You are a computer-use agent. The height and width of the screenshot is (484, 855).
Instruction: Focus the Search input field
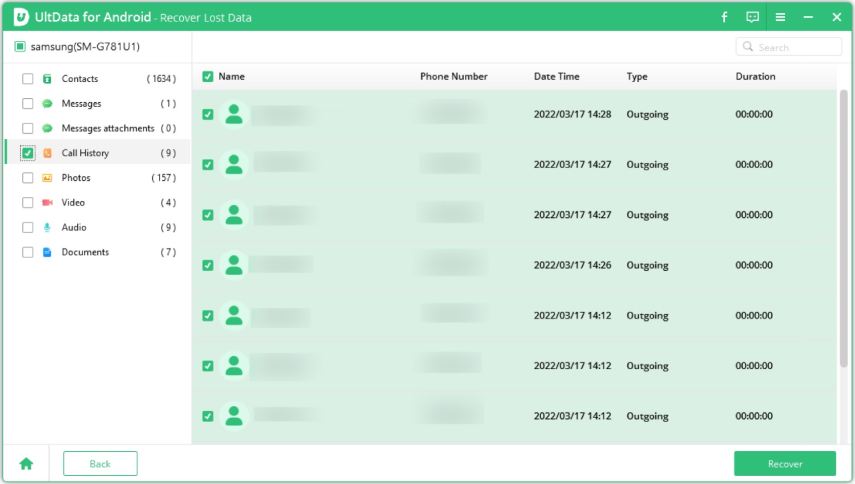coord(788,47)
